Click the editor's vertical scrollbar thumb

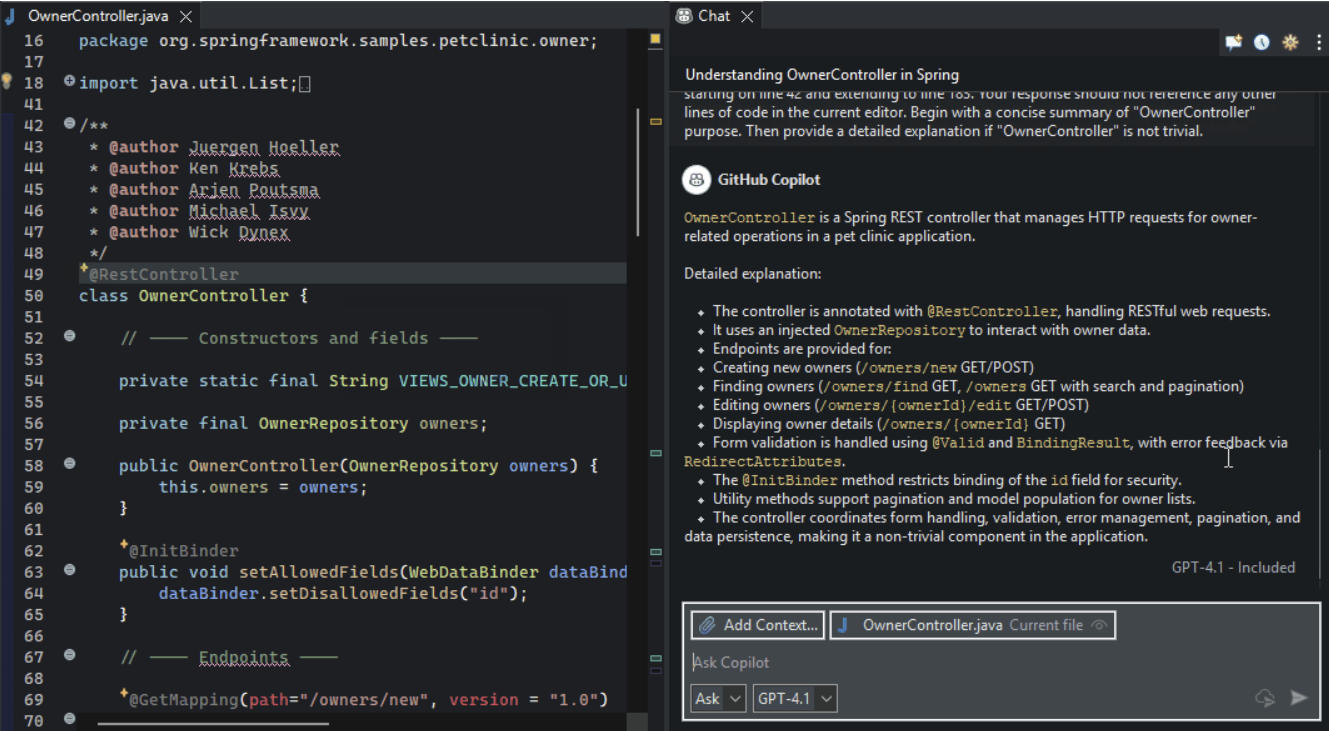click(638, 172)
